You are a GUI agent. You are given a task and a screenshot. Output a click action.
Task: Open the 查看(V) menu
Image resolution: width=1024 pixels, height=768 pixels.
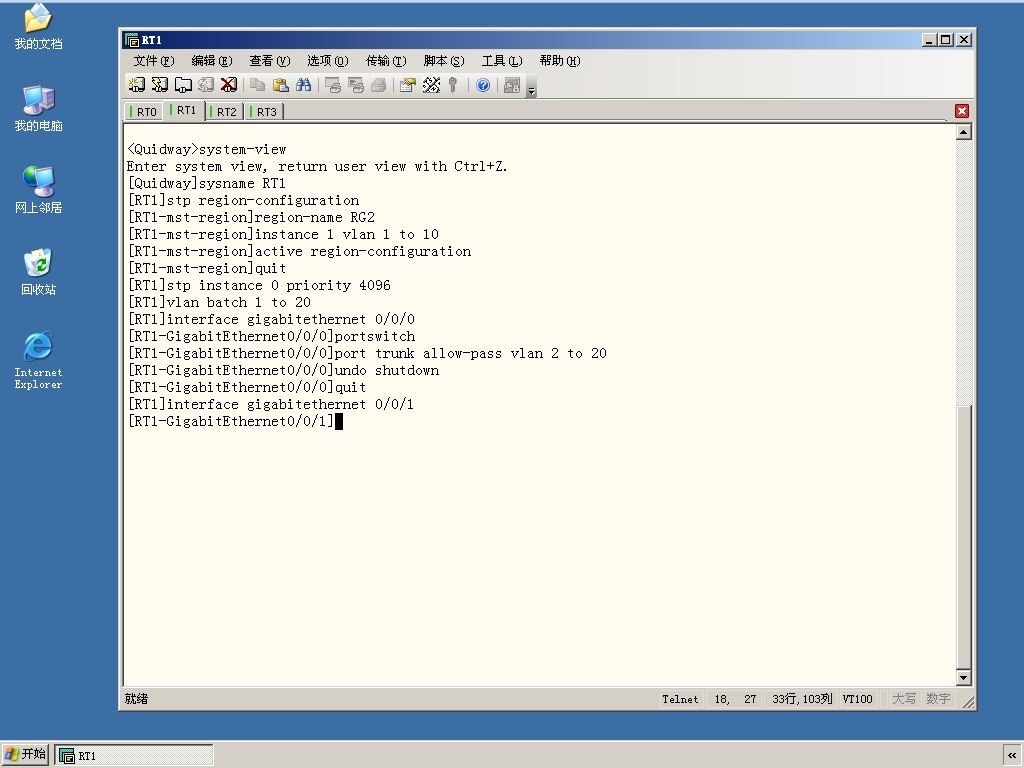(270, 61)
